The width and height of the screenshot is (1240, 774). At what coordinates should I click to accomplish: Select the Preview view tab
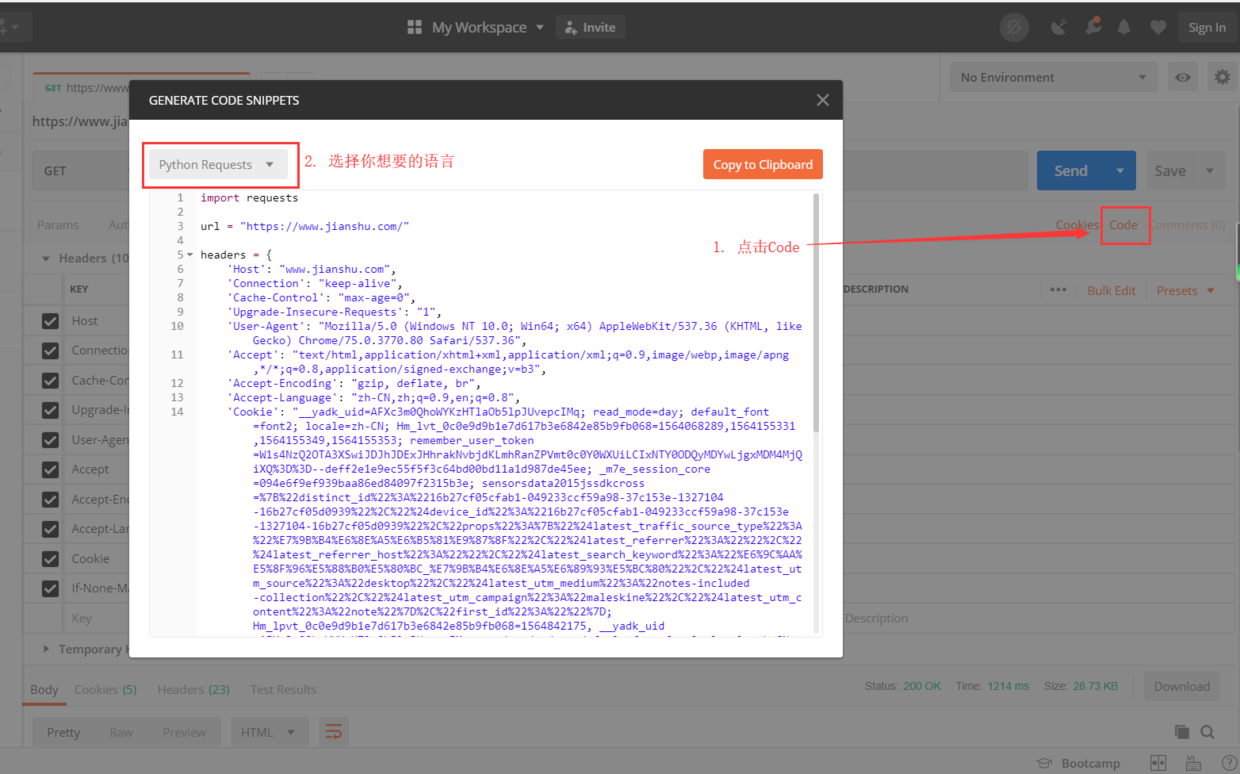click(x=184, y=732)
